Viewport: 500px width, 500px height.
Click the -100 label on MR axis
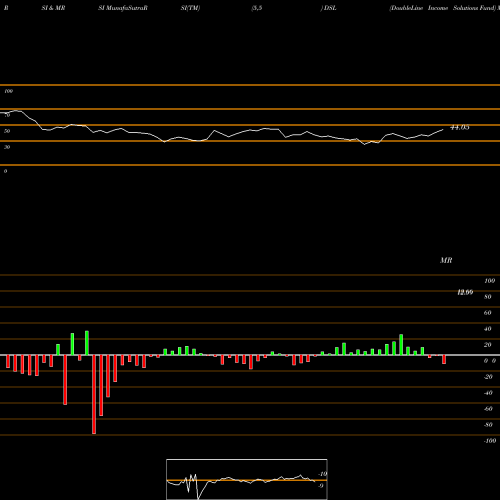click(x=490, y=441)
